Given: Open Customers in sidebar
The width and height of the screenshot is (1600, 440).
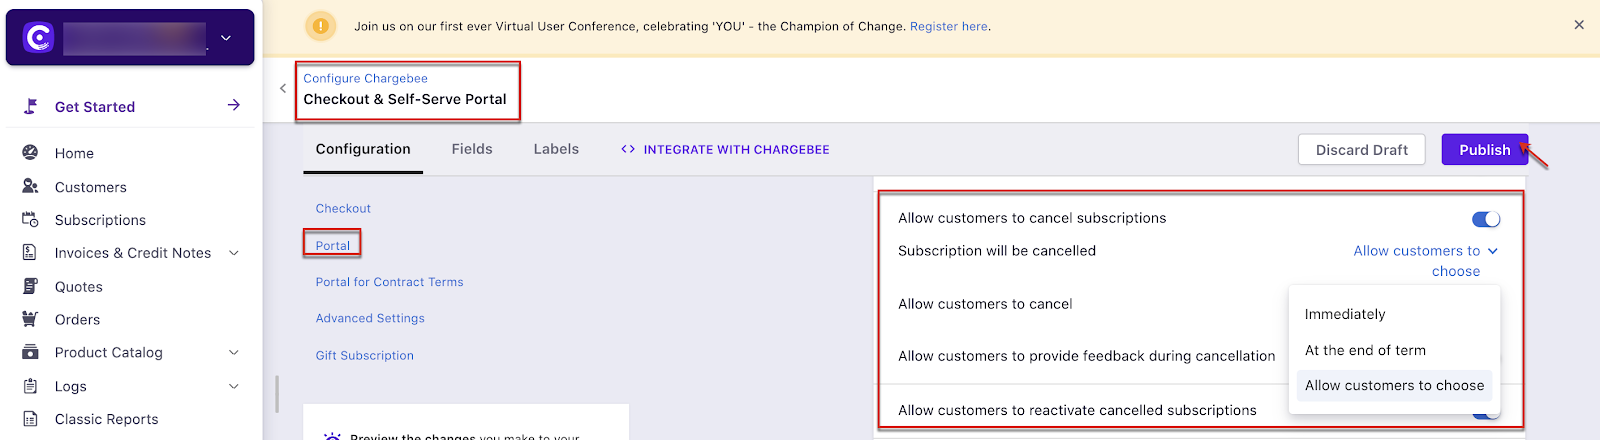Looking at the screenshot, I should (x=91, y=187).
